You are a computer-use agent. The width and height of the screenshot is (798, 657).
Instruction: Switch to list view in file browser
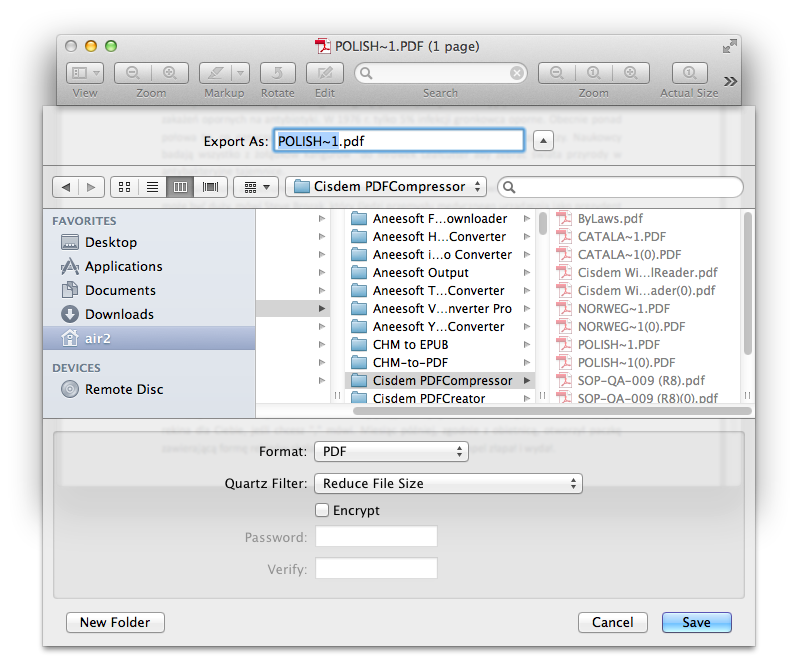(x=153, y=187)
